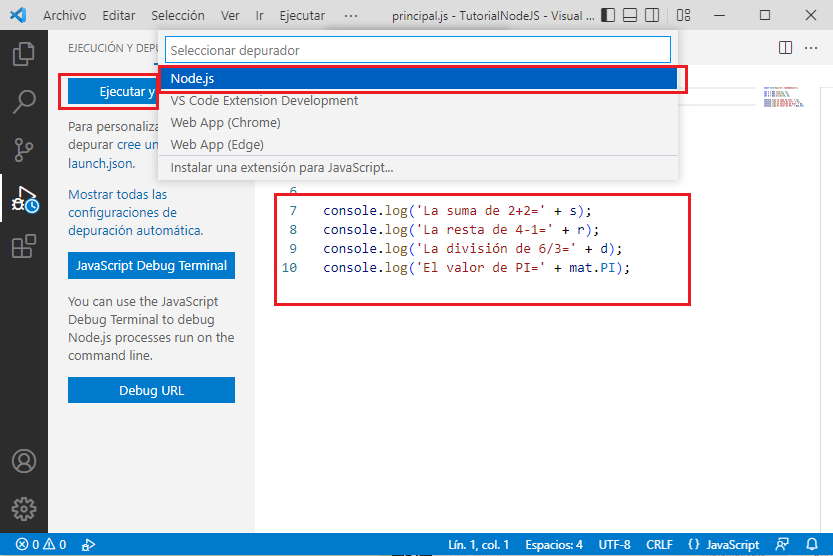Toggle bottom panel layout icon
The width and height of the screenshot is (833, 556).
point(630,15)
